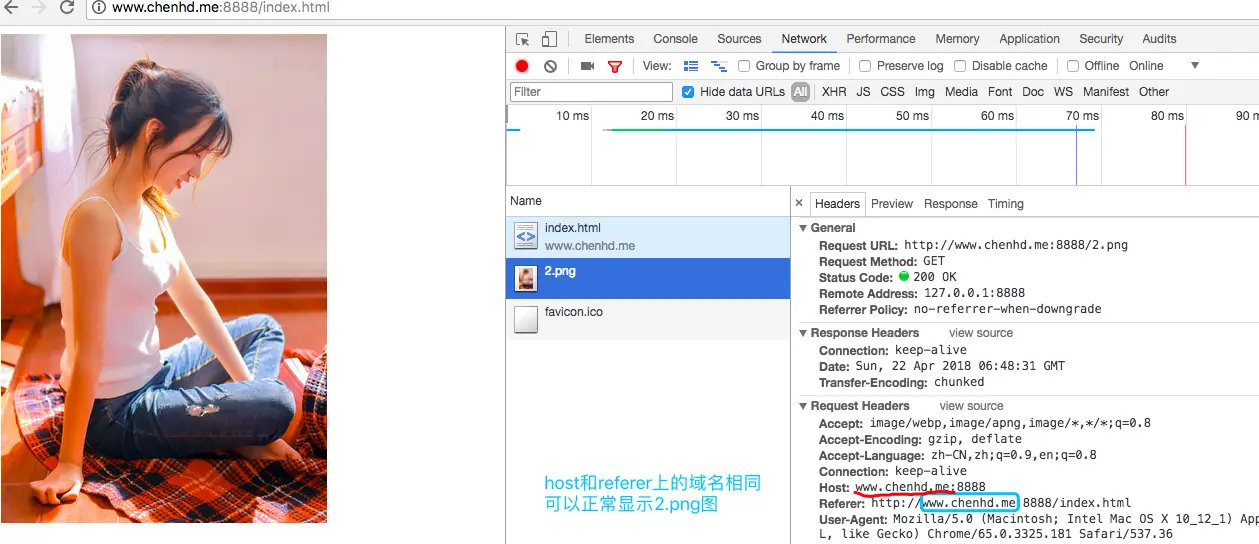Filter requests by Manifest
This screenshot has height=544, width=1259.
[1106, 92]
